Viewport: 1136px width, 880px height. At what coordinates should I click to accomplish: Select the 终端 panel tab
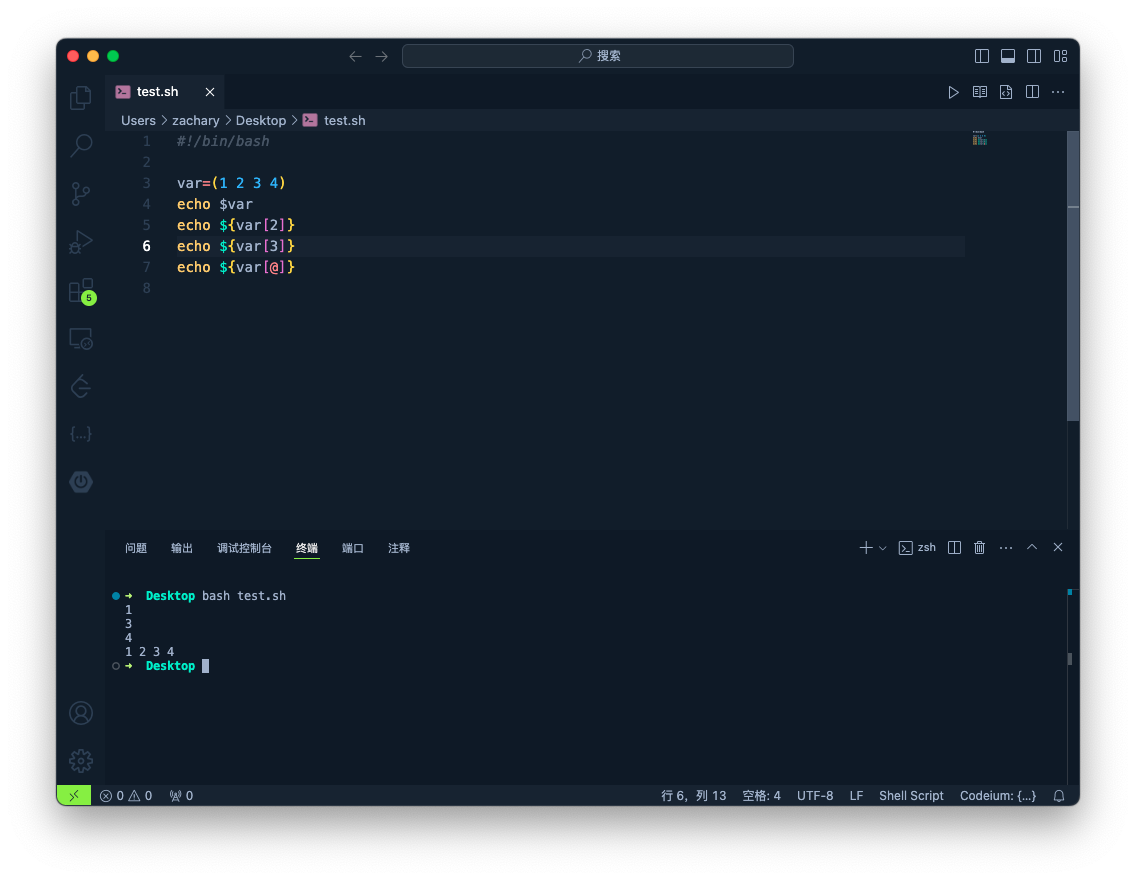coord(306,548)
